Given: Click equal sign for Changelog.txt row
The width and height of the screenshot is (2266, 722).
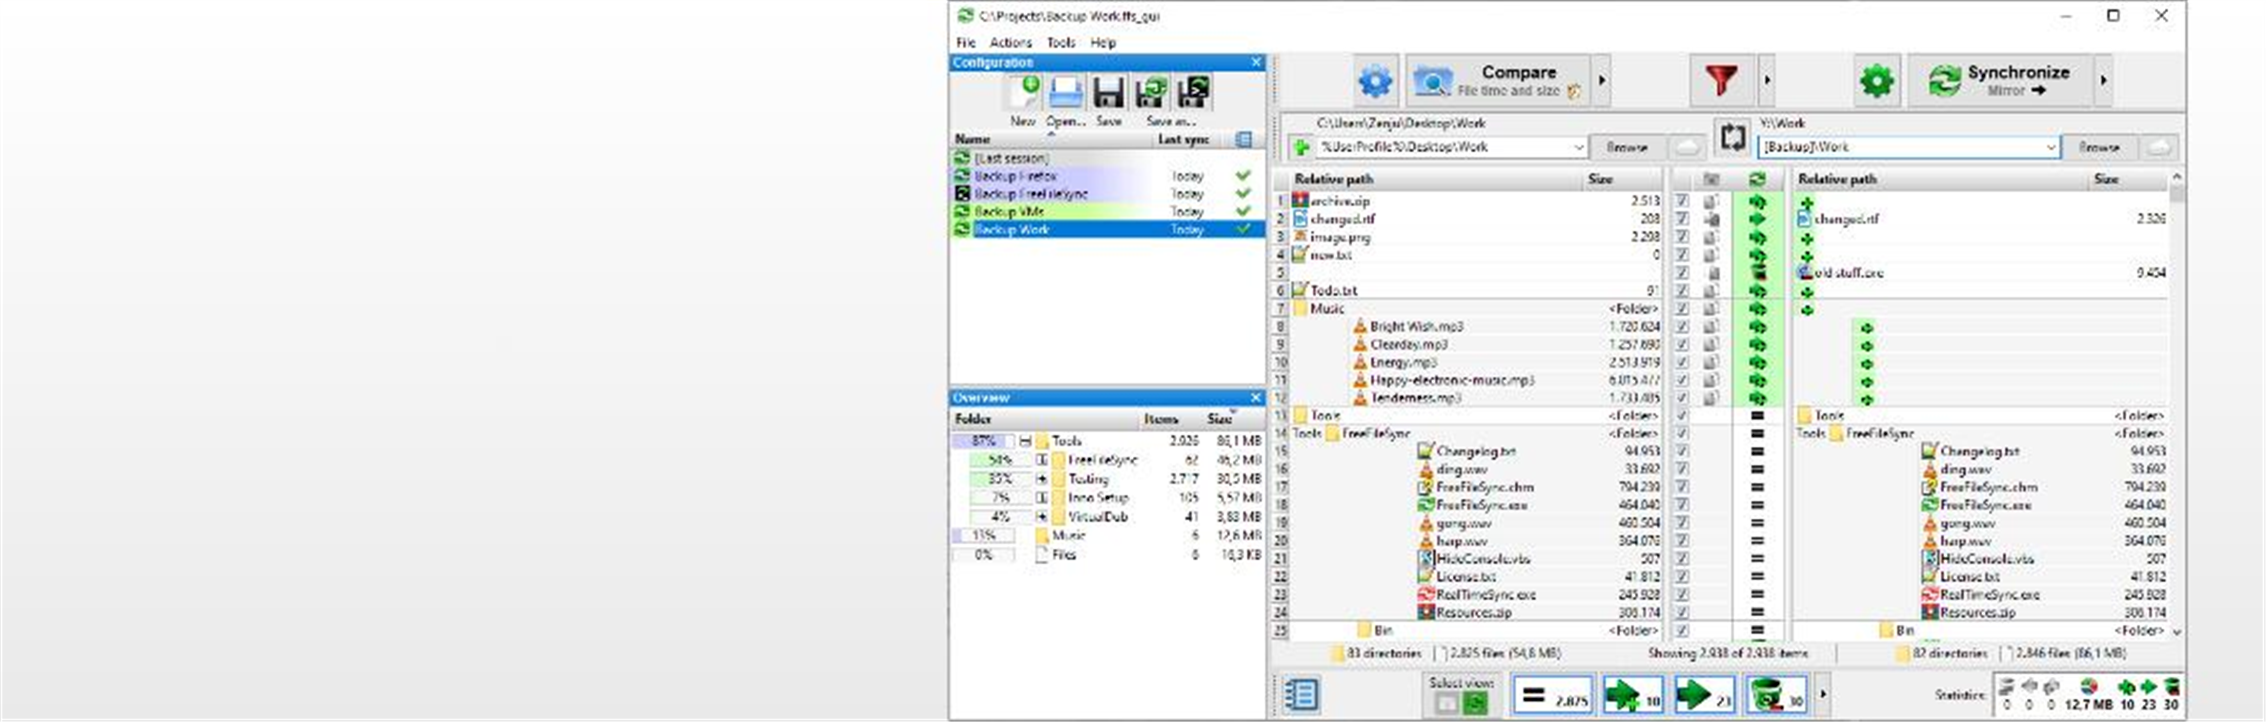Looking at the screenshot, I should [x=1757, y=451].
